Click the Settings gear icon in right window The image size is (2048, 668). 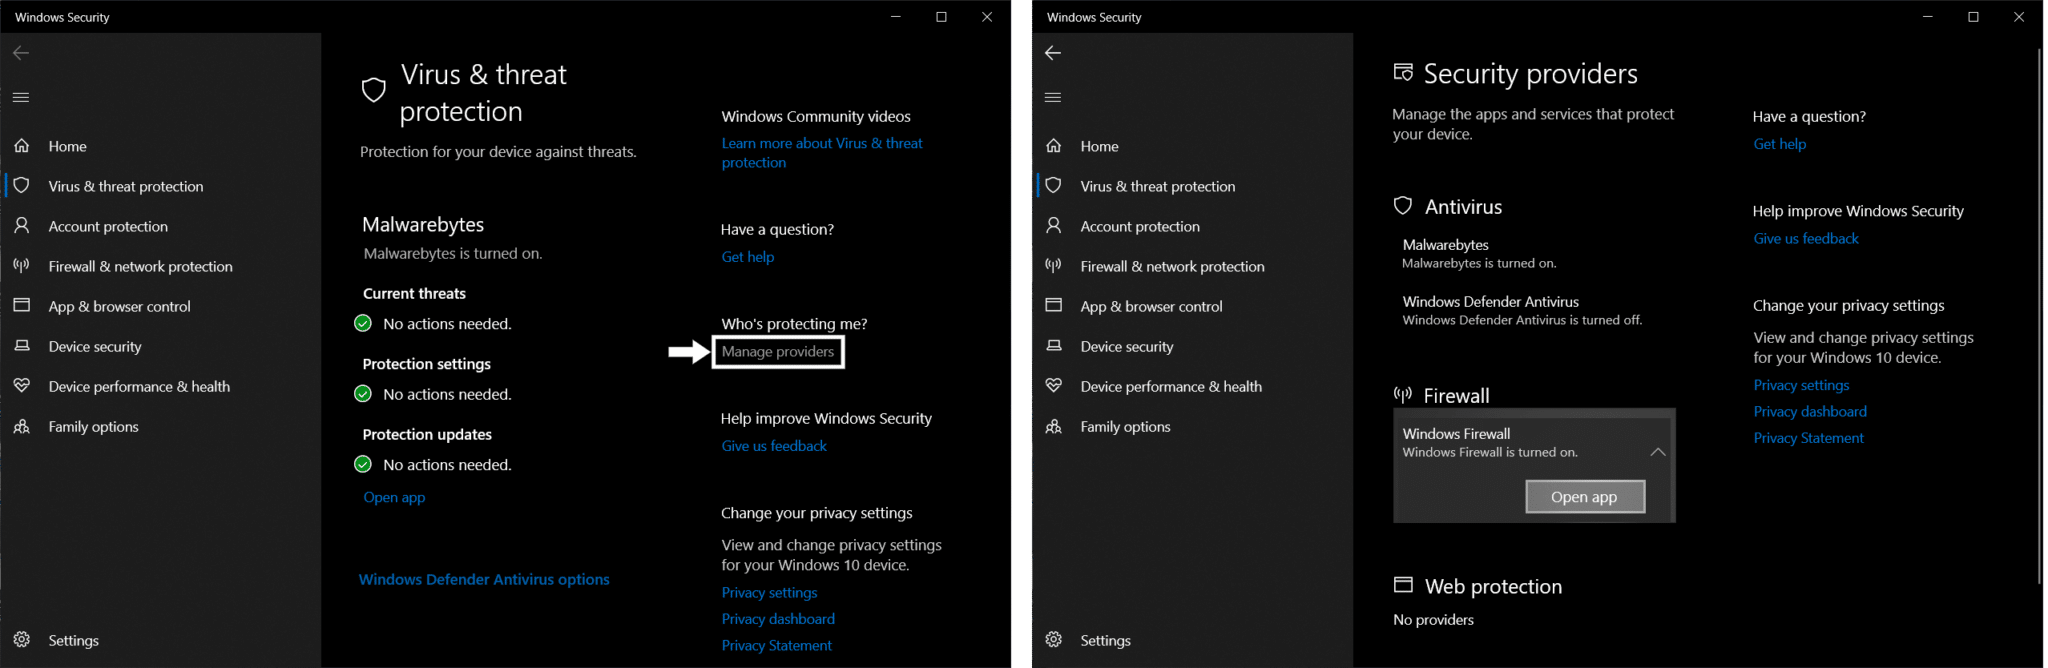1053,640
